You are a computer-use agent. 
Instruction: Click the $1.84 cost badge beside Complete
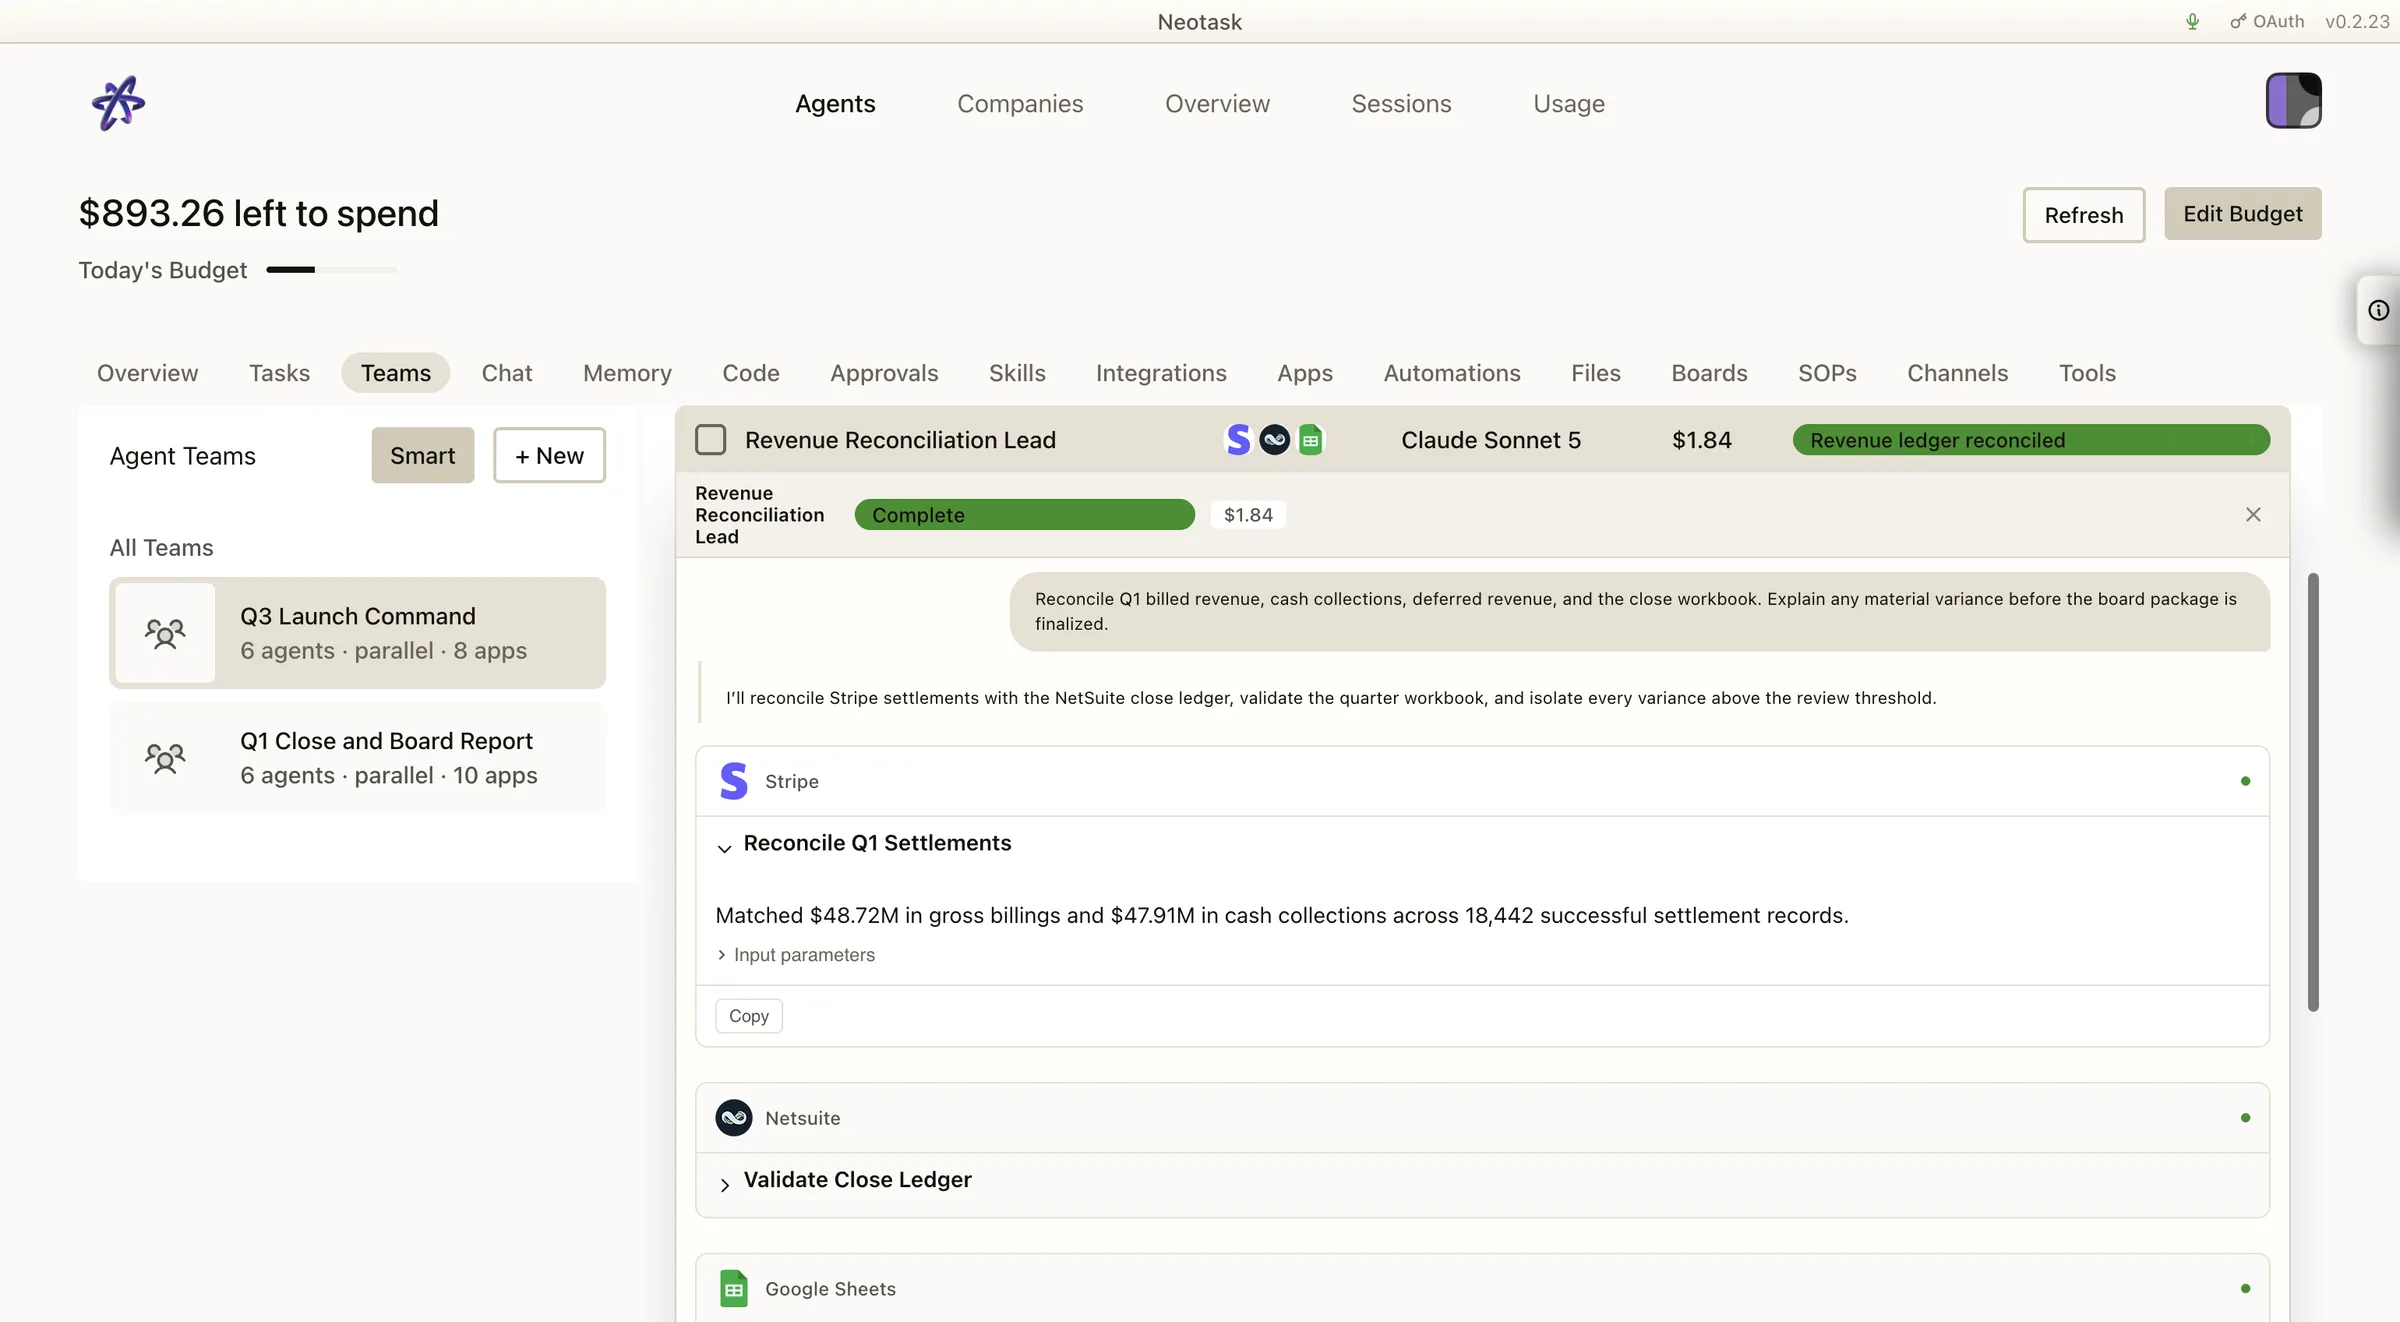(x=1247, y=515)
